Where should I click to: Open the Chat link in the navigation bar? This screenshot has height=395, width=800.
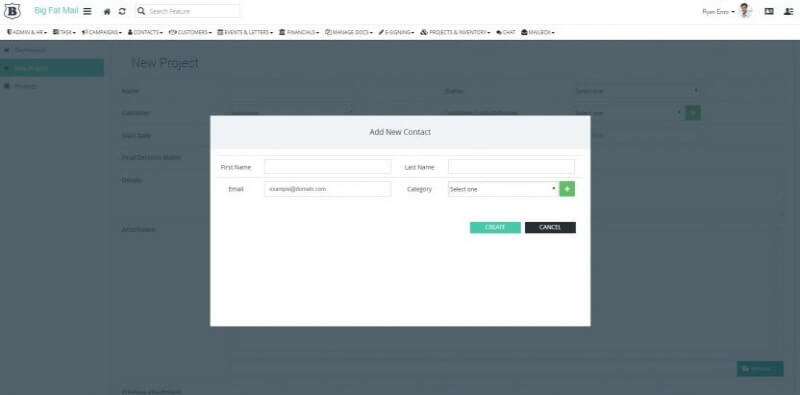pyautogui.click(x=506, y=32)
